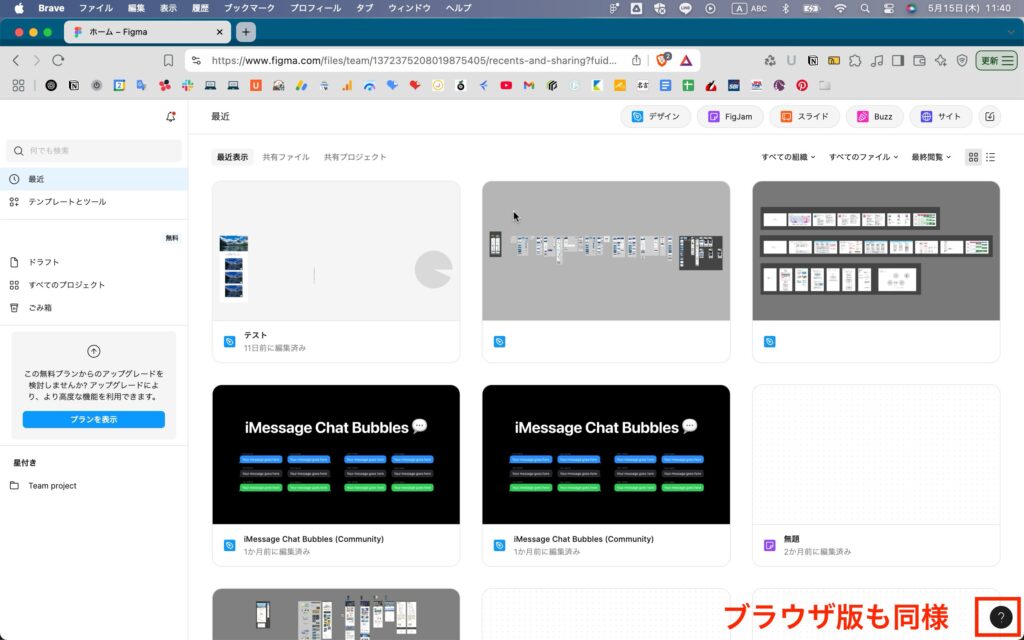
Task: Open the 編集 menu
Action: [x=136, y=8]
